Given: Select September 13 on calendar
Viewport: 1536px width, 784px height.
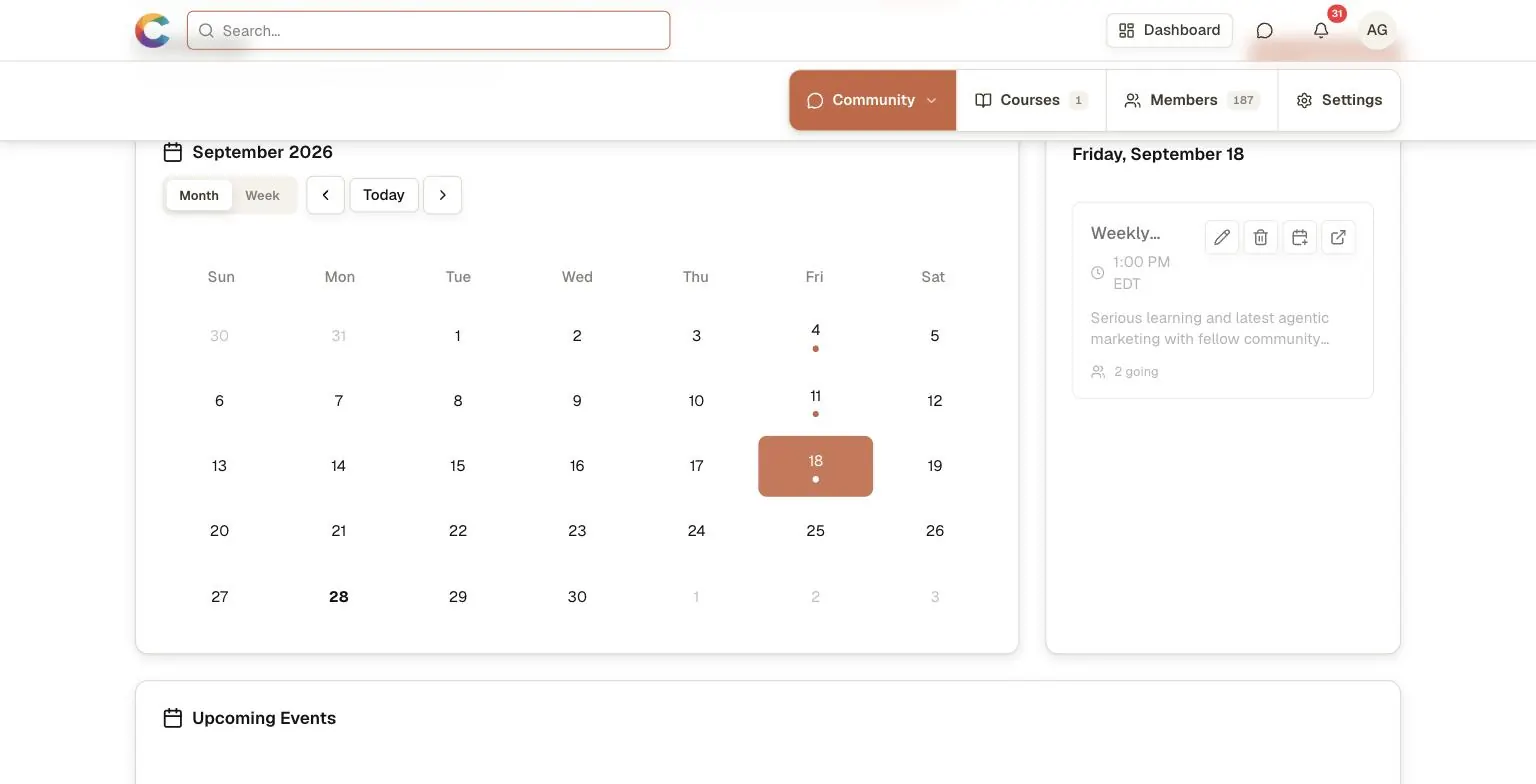Looking at the screenshot, I should point(220,466).
